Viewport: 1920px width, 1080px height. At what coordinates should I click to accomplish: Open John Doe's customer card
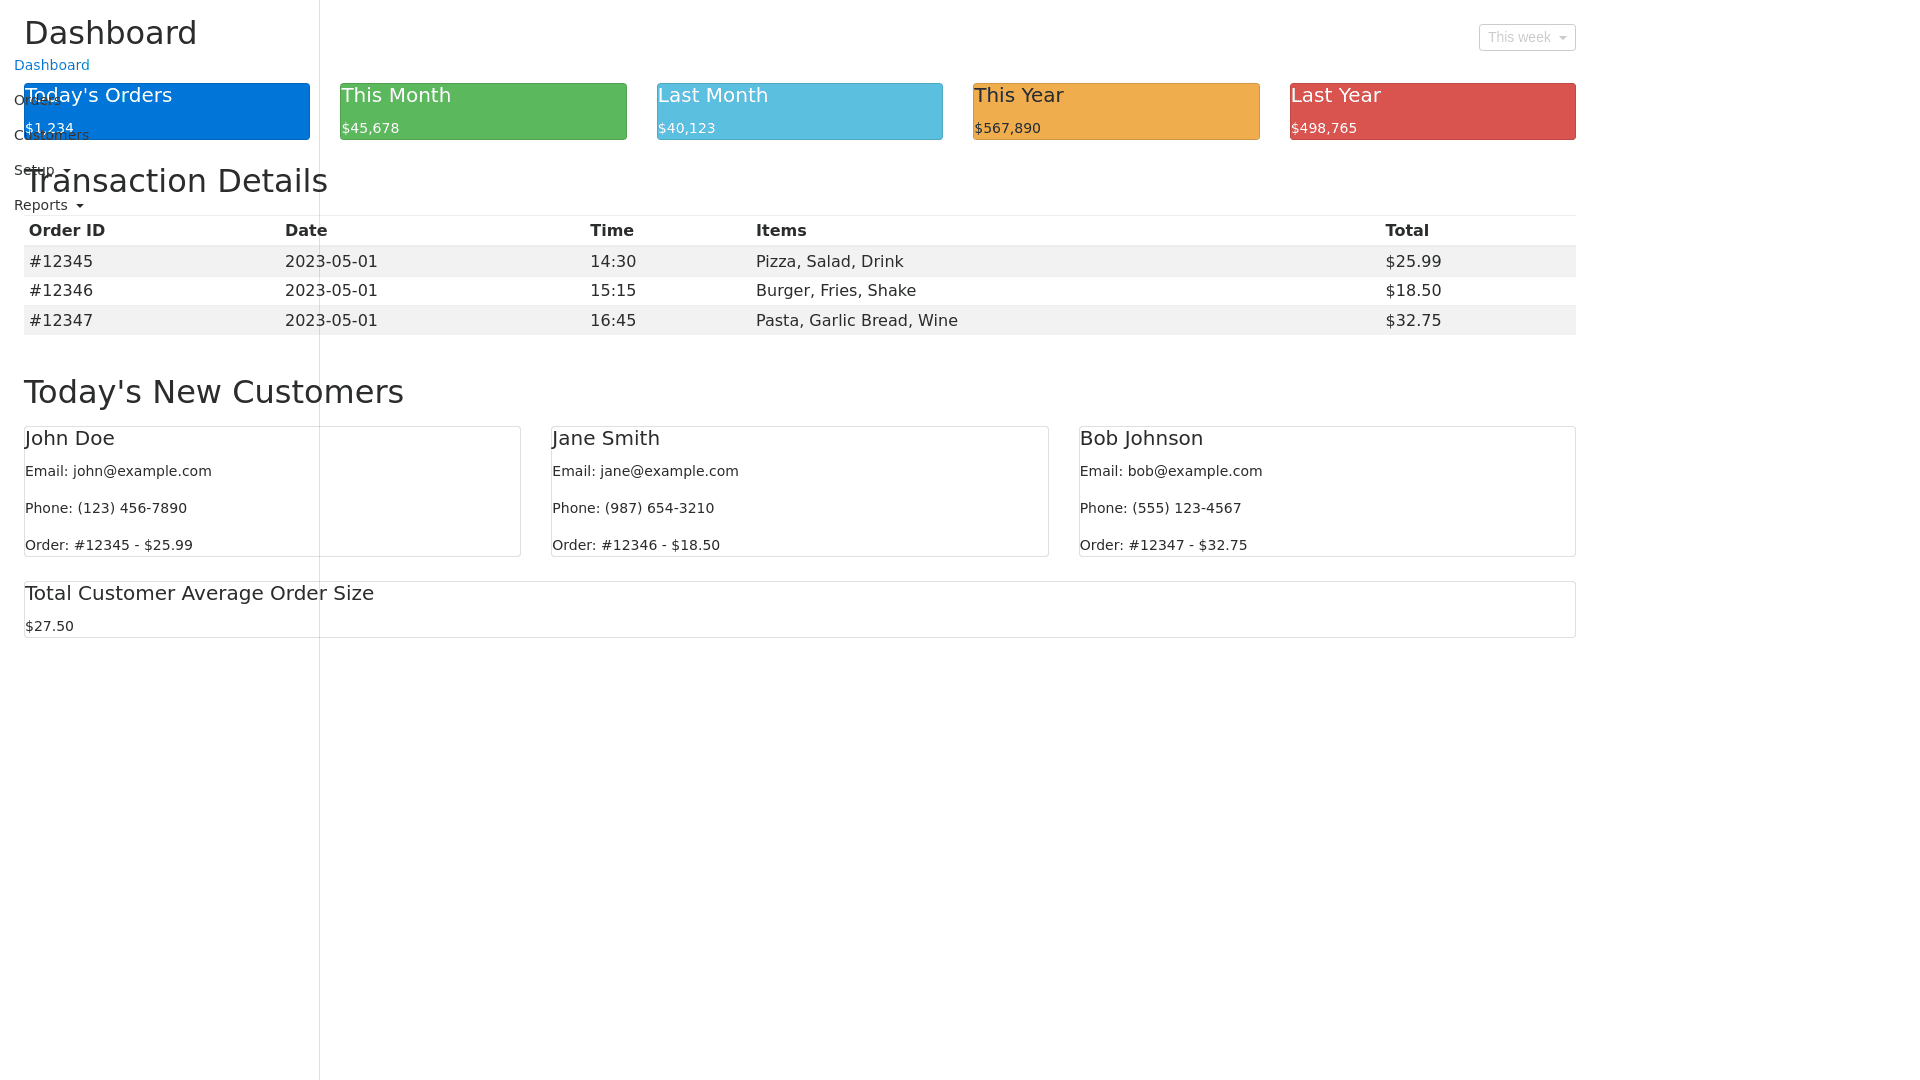tap(271, 491)
